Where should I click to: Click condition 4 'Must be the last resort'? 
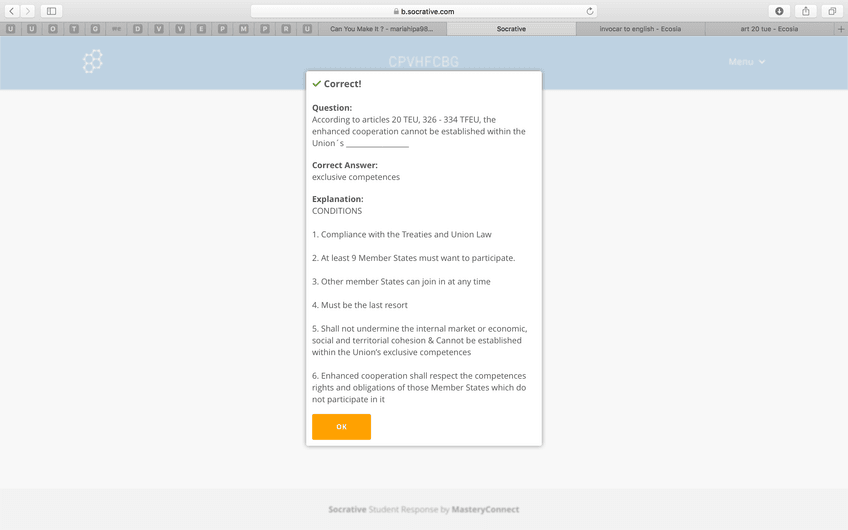(360, 305)
